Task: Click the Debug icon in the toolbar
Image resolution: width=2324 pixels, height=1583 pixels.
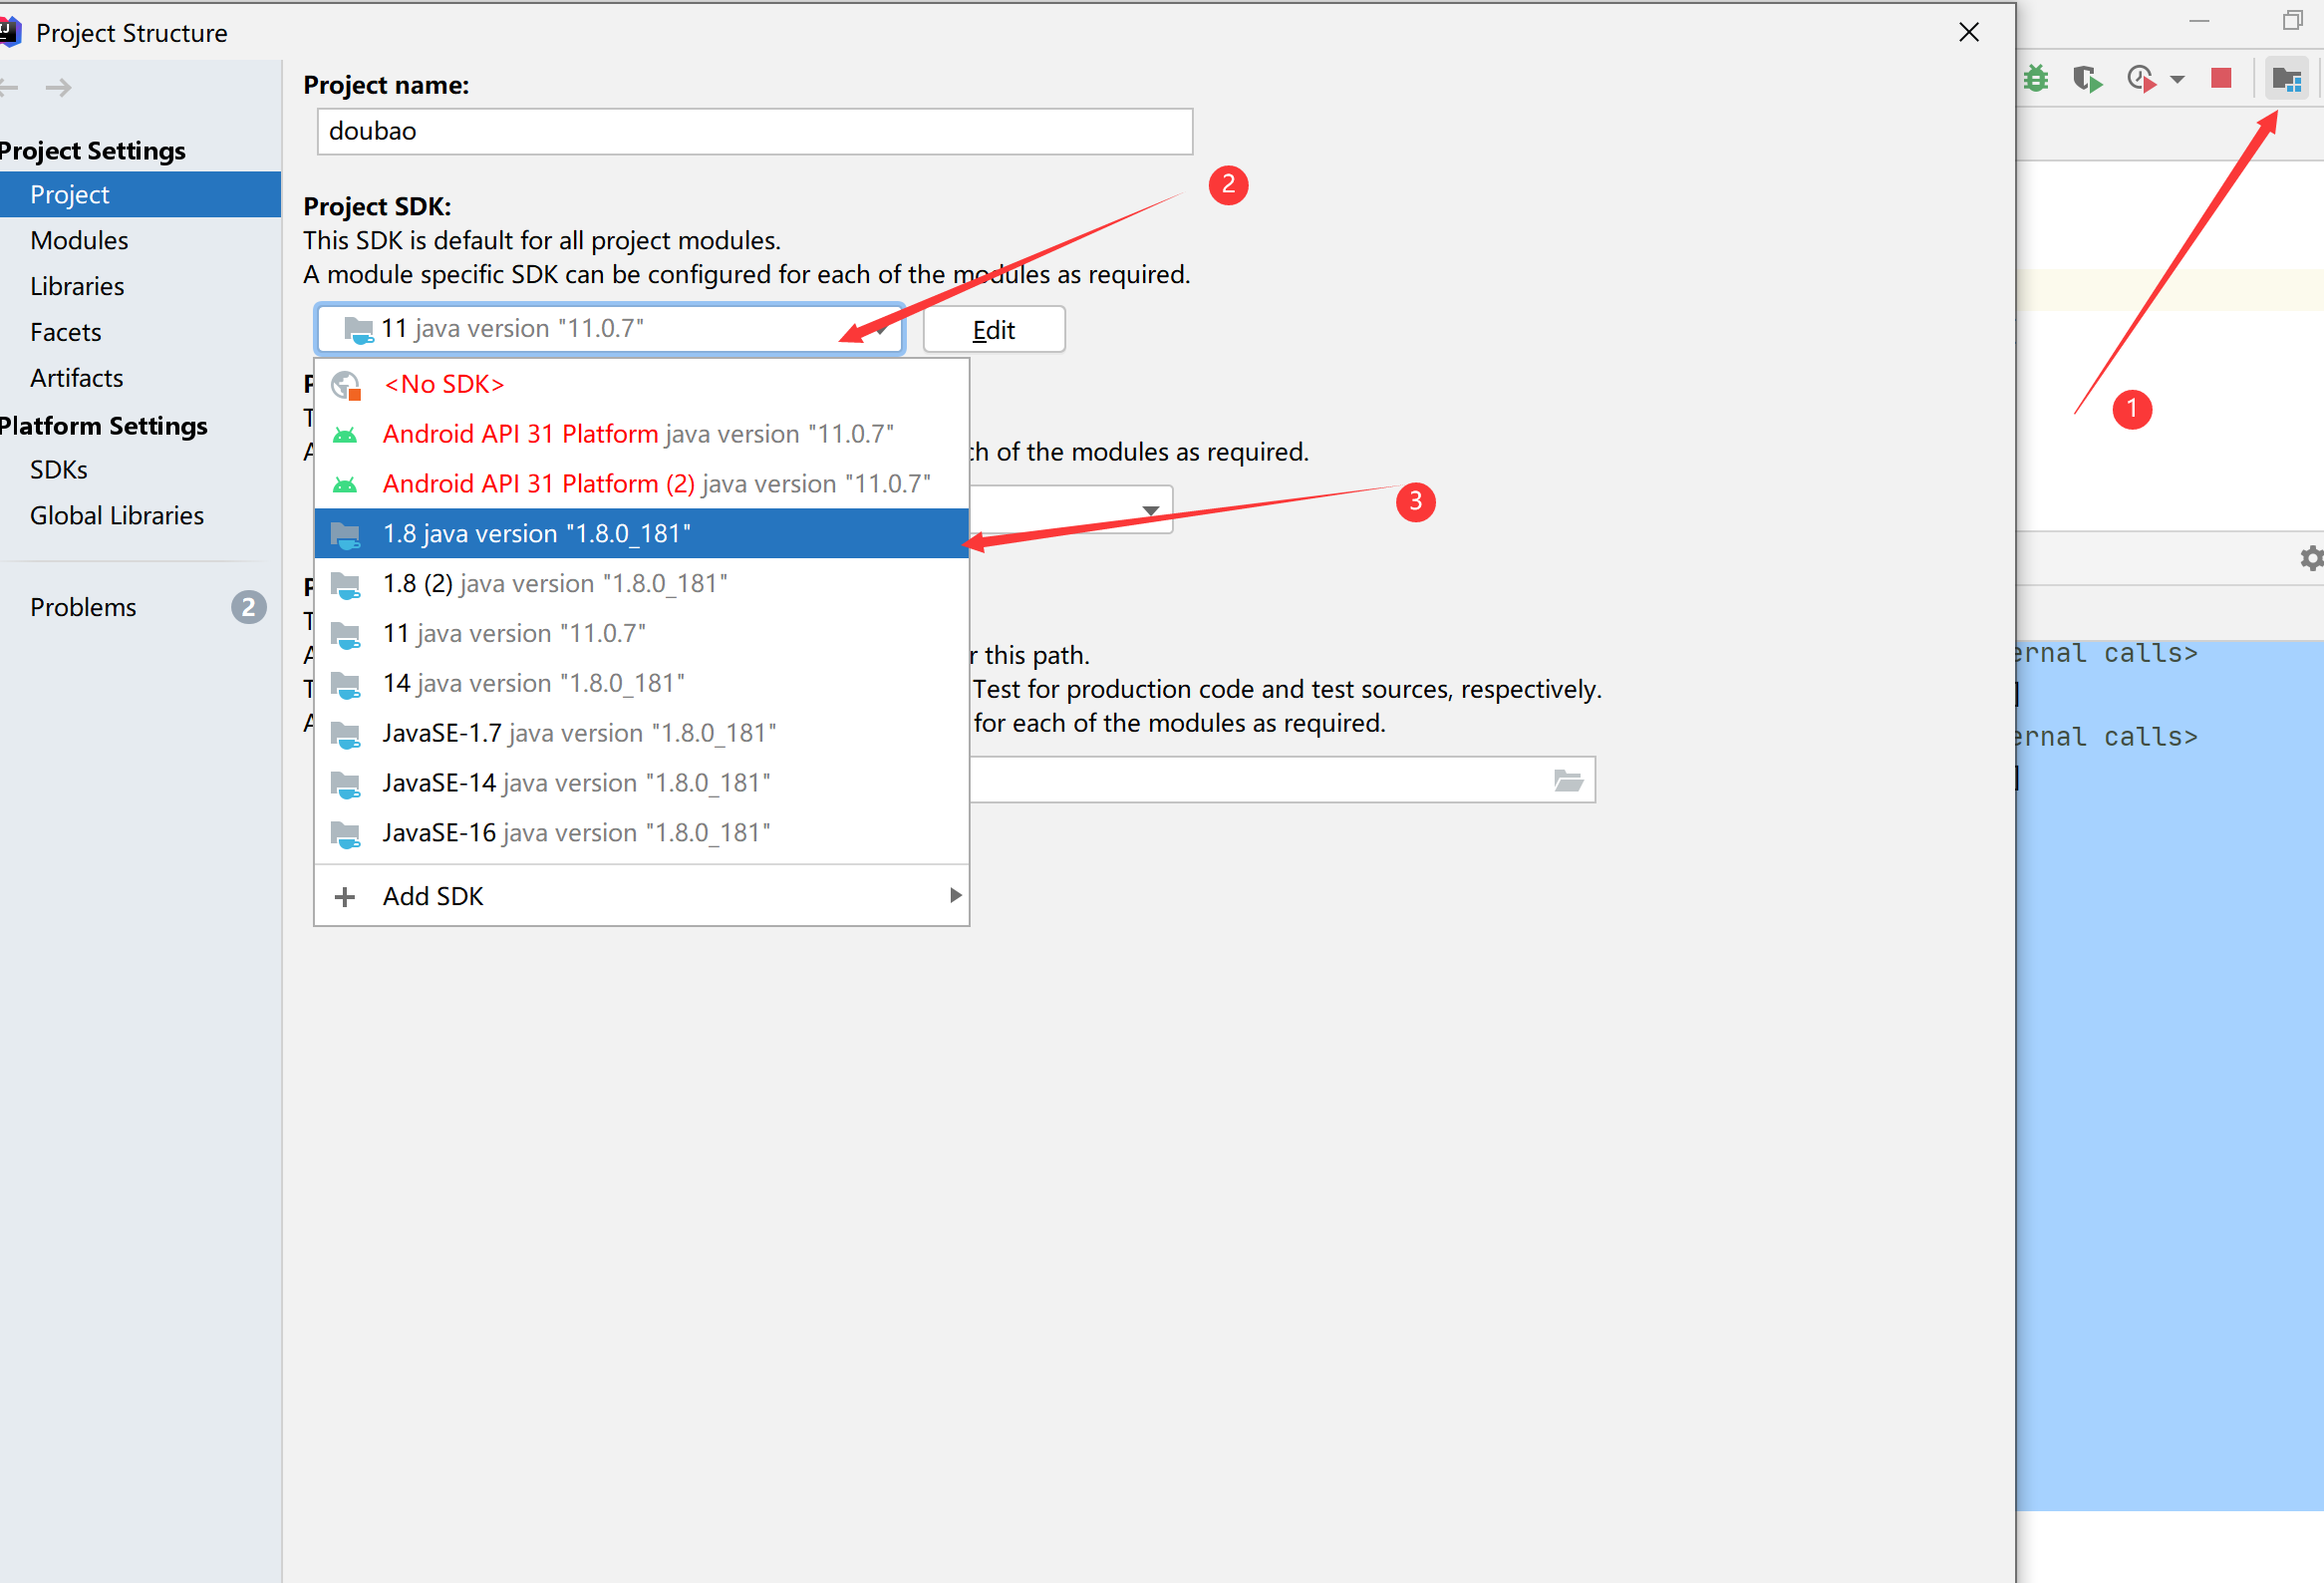Action: [x=2035, y=78]
